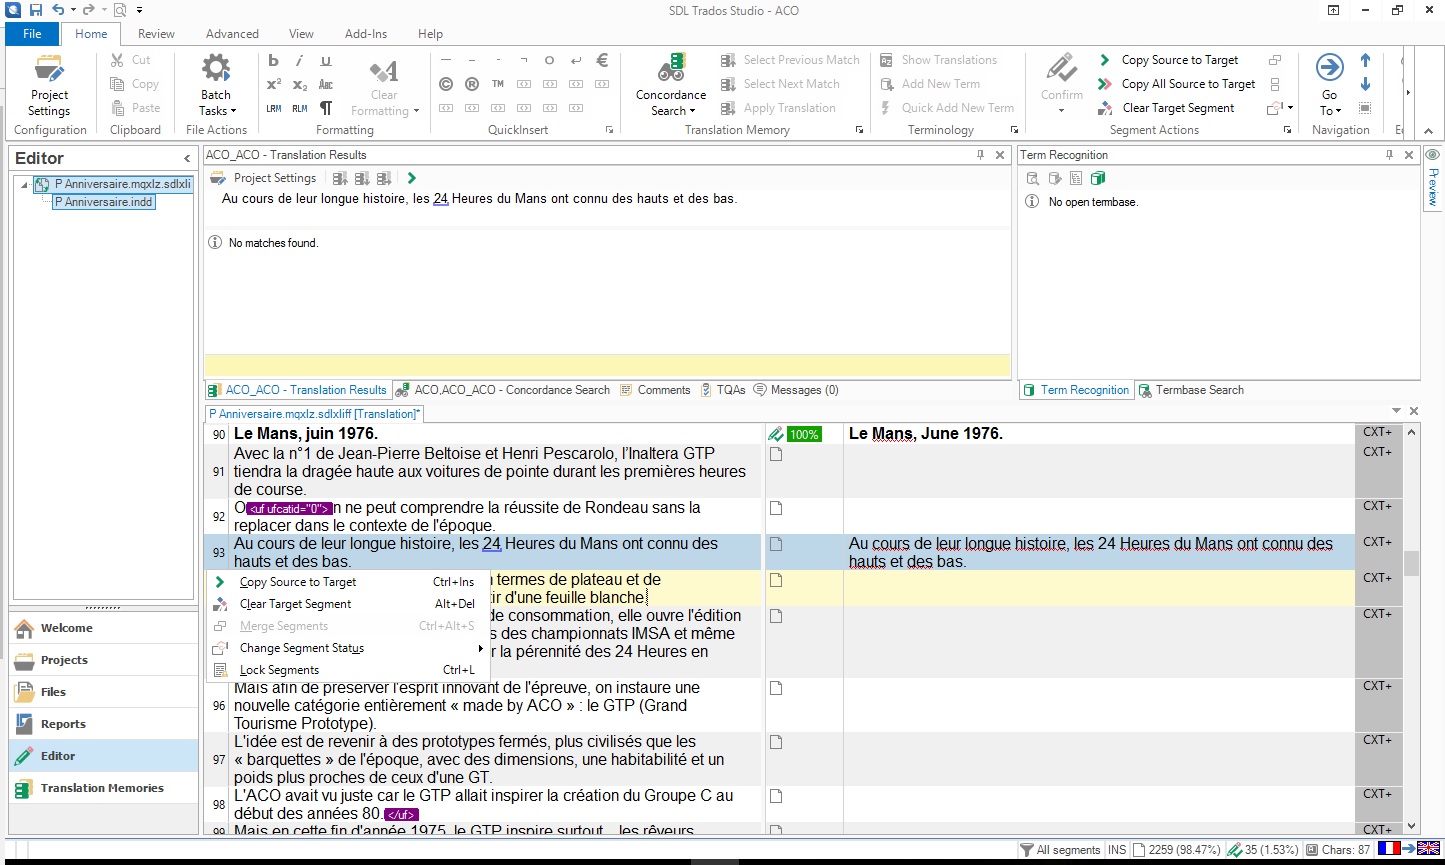Screen dimensions: 1445x865
Task: Undo the last action in quick access toolbar
Action: click(57, 10)
